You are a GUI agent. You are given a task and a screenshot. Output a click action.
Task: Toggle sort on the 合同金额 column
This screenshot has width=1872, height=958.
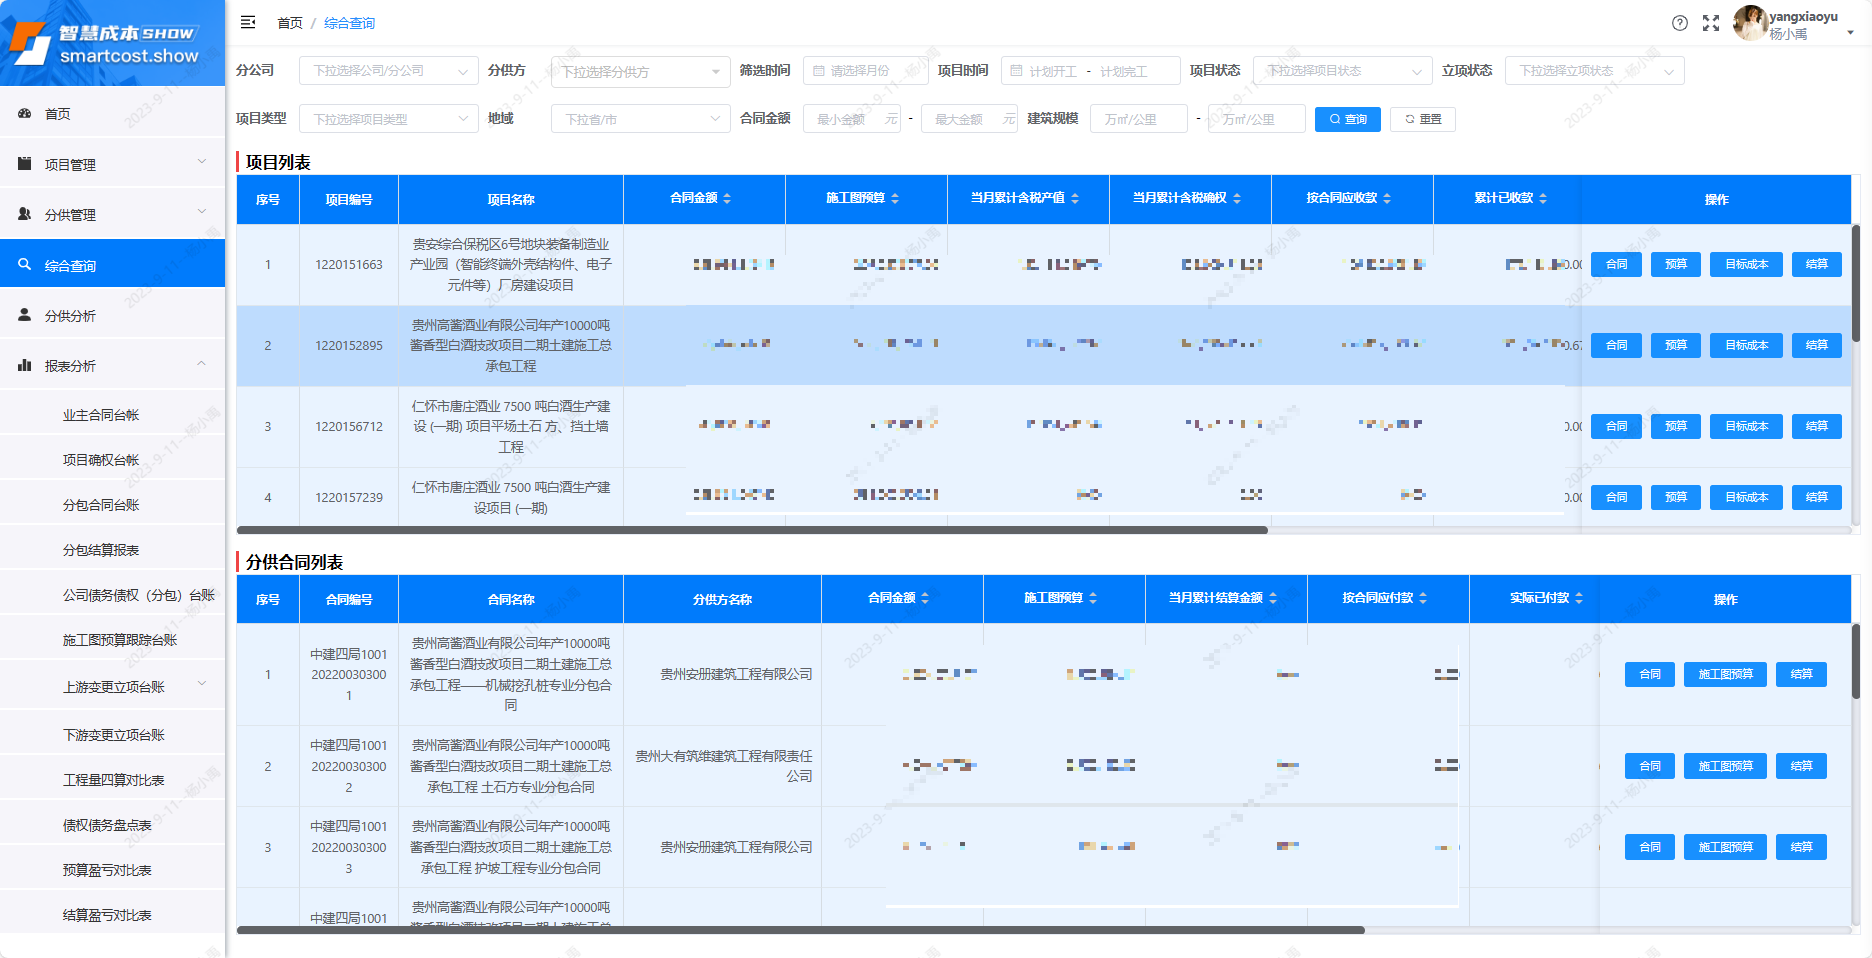[x=730, y=198]
